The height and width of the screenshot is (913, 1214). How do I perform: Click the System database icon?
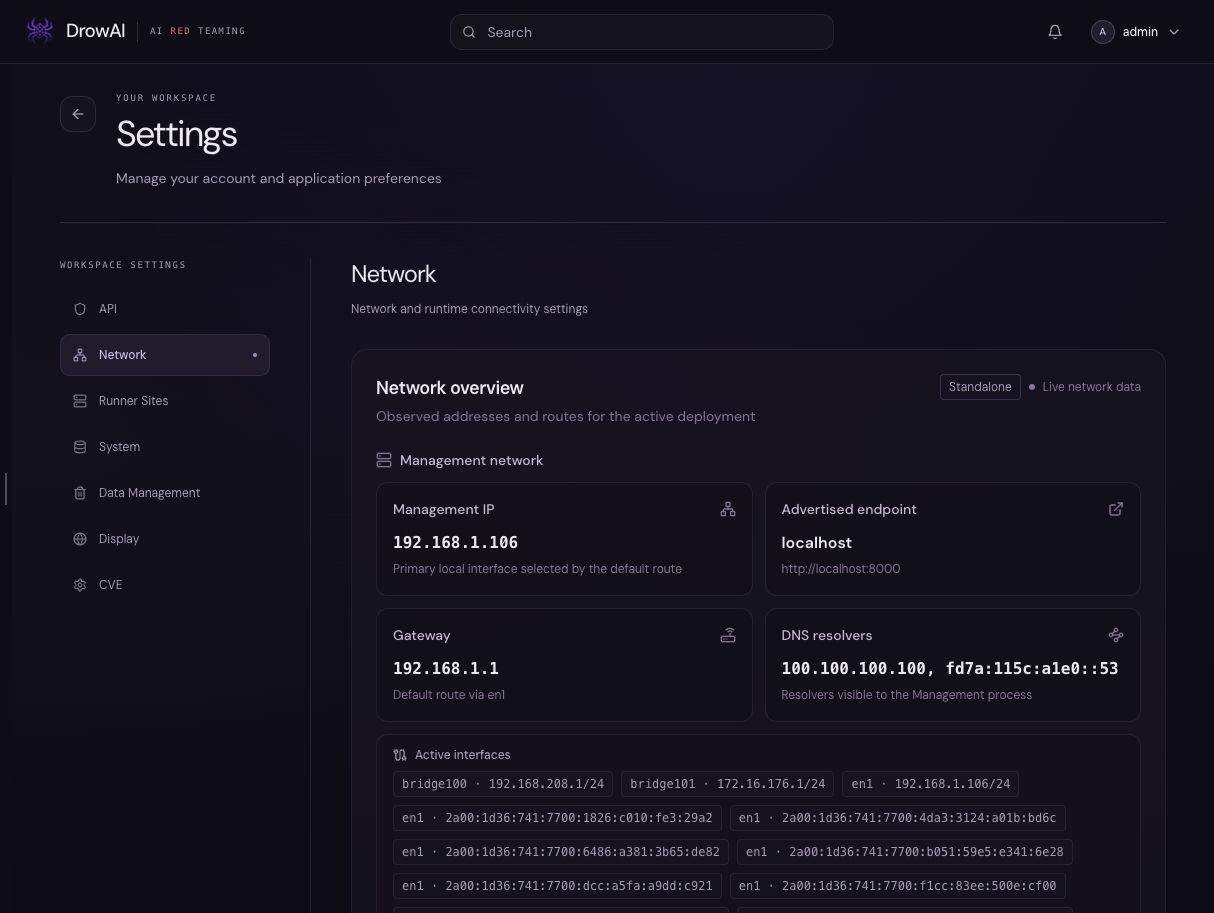click(x=80, y=447)
